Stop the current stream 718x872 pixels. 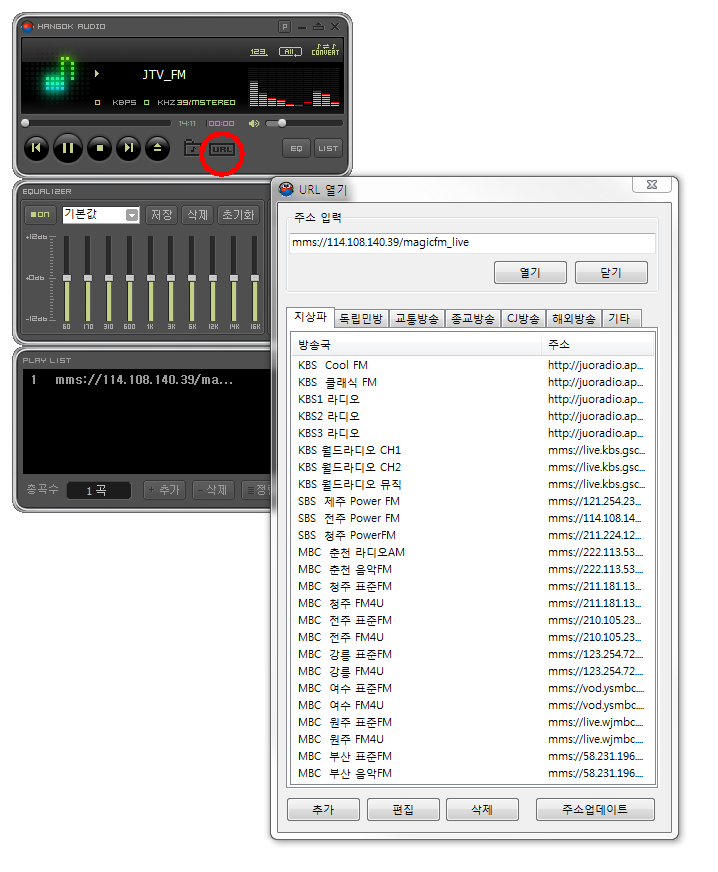tap(100, 148)
